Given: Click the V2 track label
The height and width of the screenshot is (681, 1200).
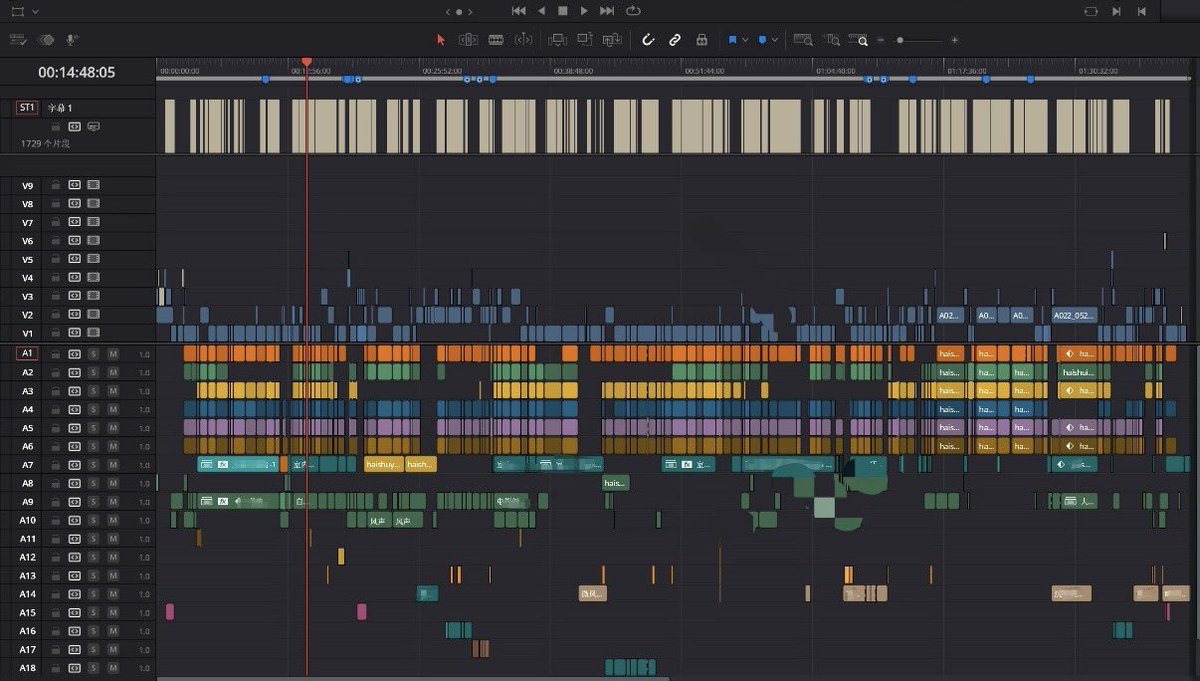Looking at the screenshot, I should (27, 314).
